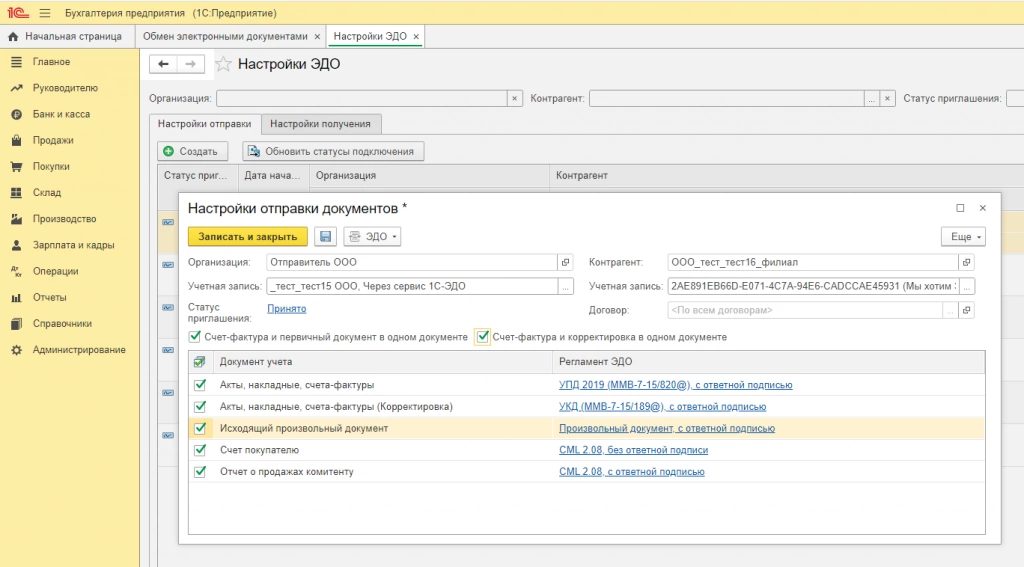
Task: Open Администрирование section in sidebar
Action: (79, 350)
